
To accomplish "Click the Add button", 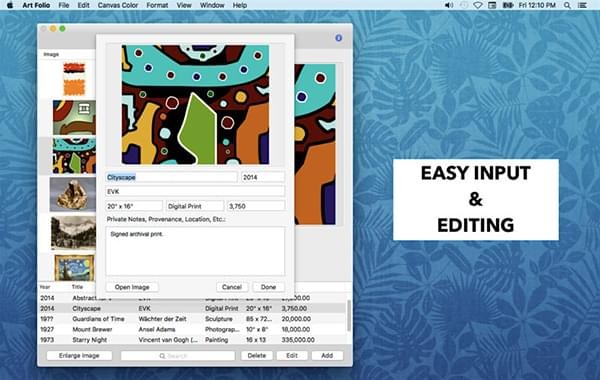I will (x=327, y=356).
